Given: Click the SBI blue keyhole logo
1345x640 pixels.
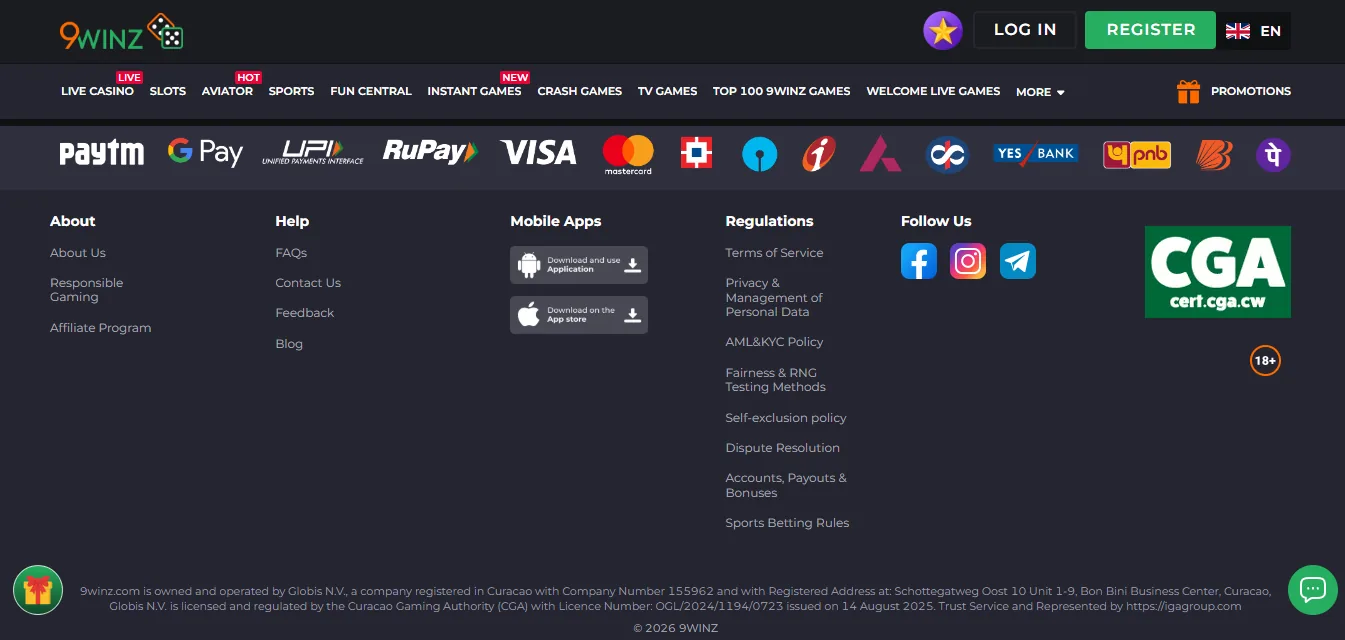Looking at the screenshot, I should point(759,154).
